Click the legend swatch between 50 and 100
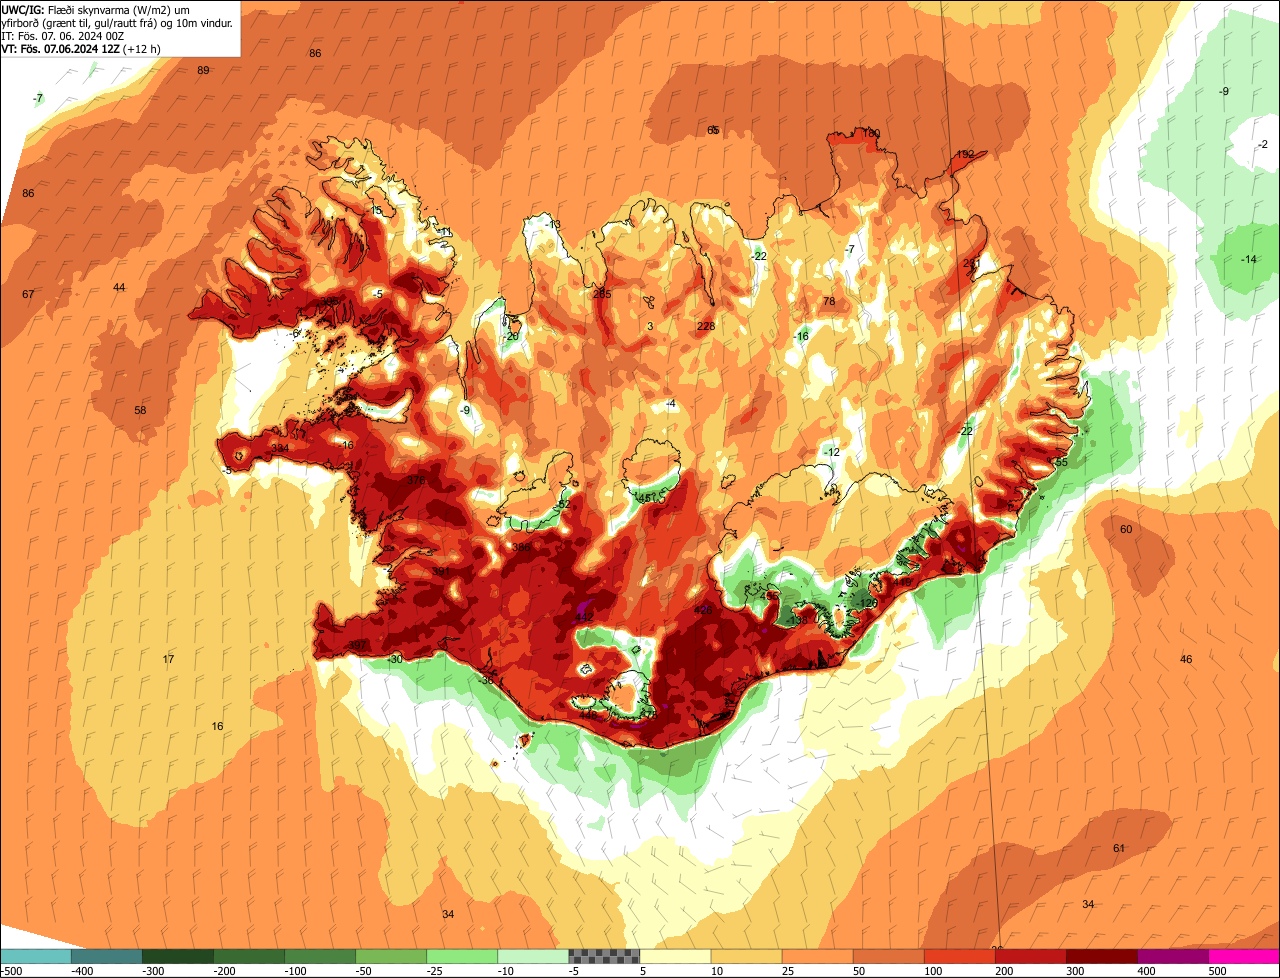 click(x=888, y=956)
